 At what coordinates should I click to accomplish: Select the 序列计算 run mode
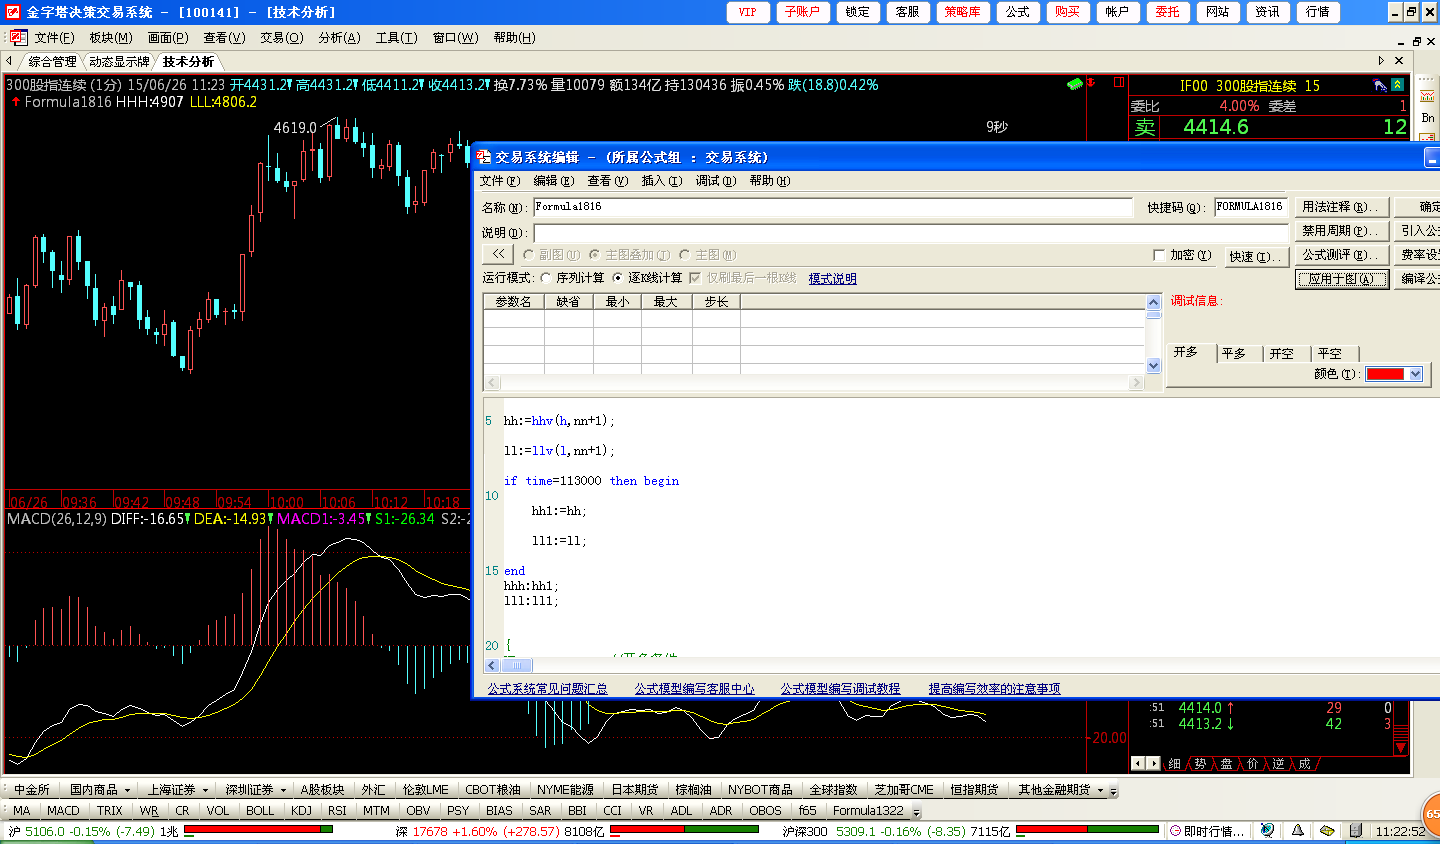(572, 278)
